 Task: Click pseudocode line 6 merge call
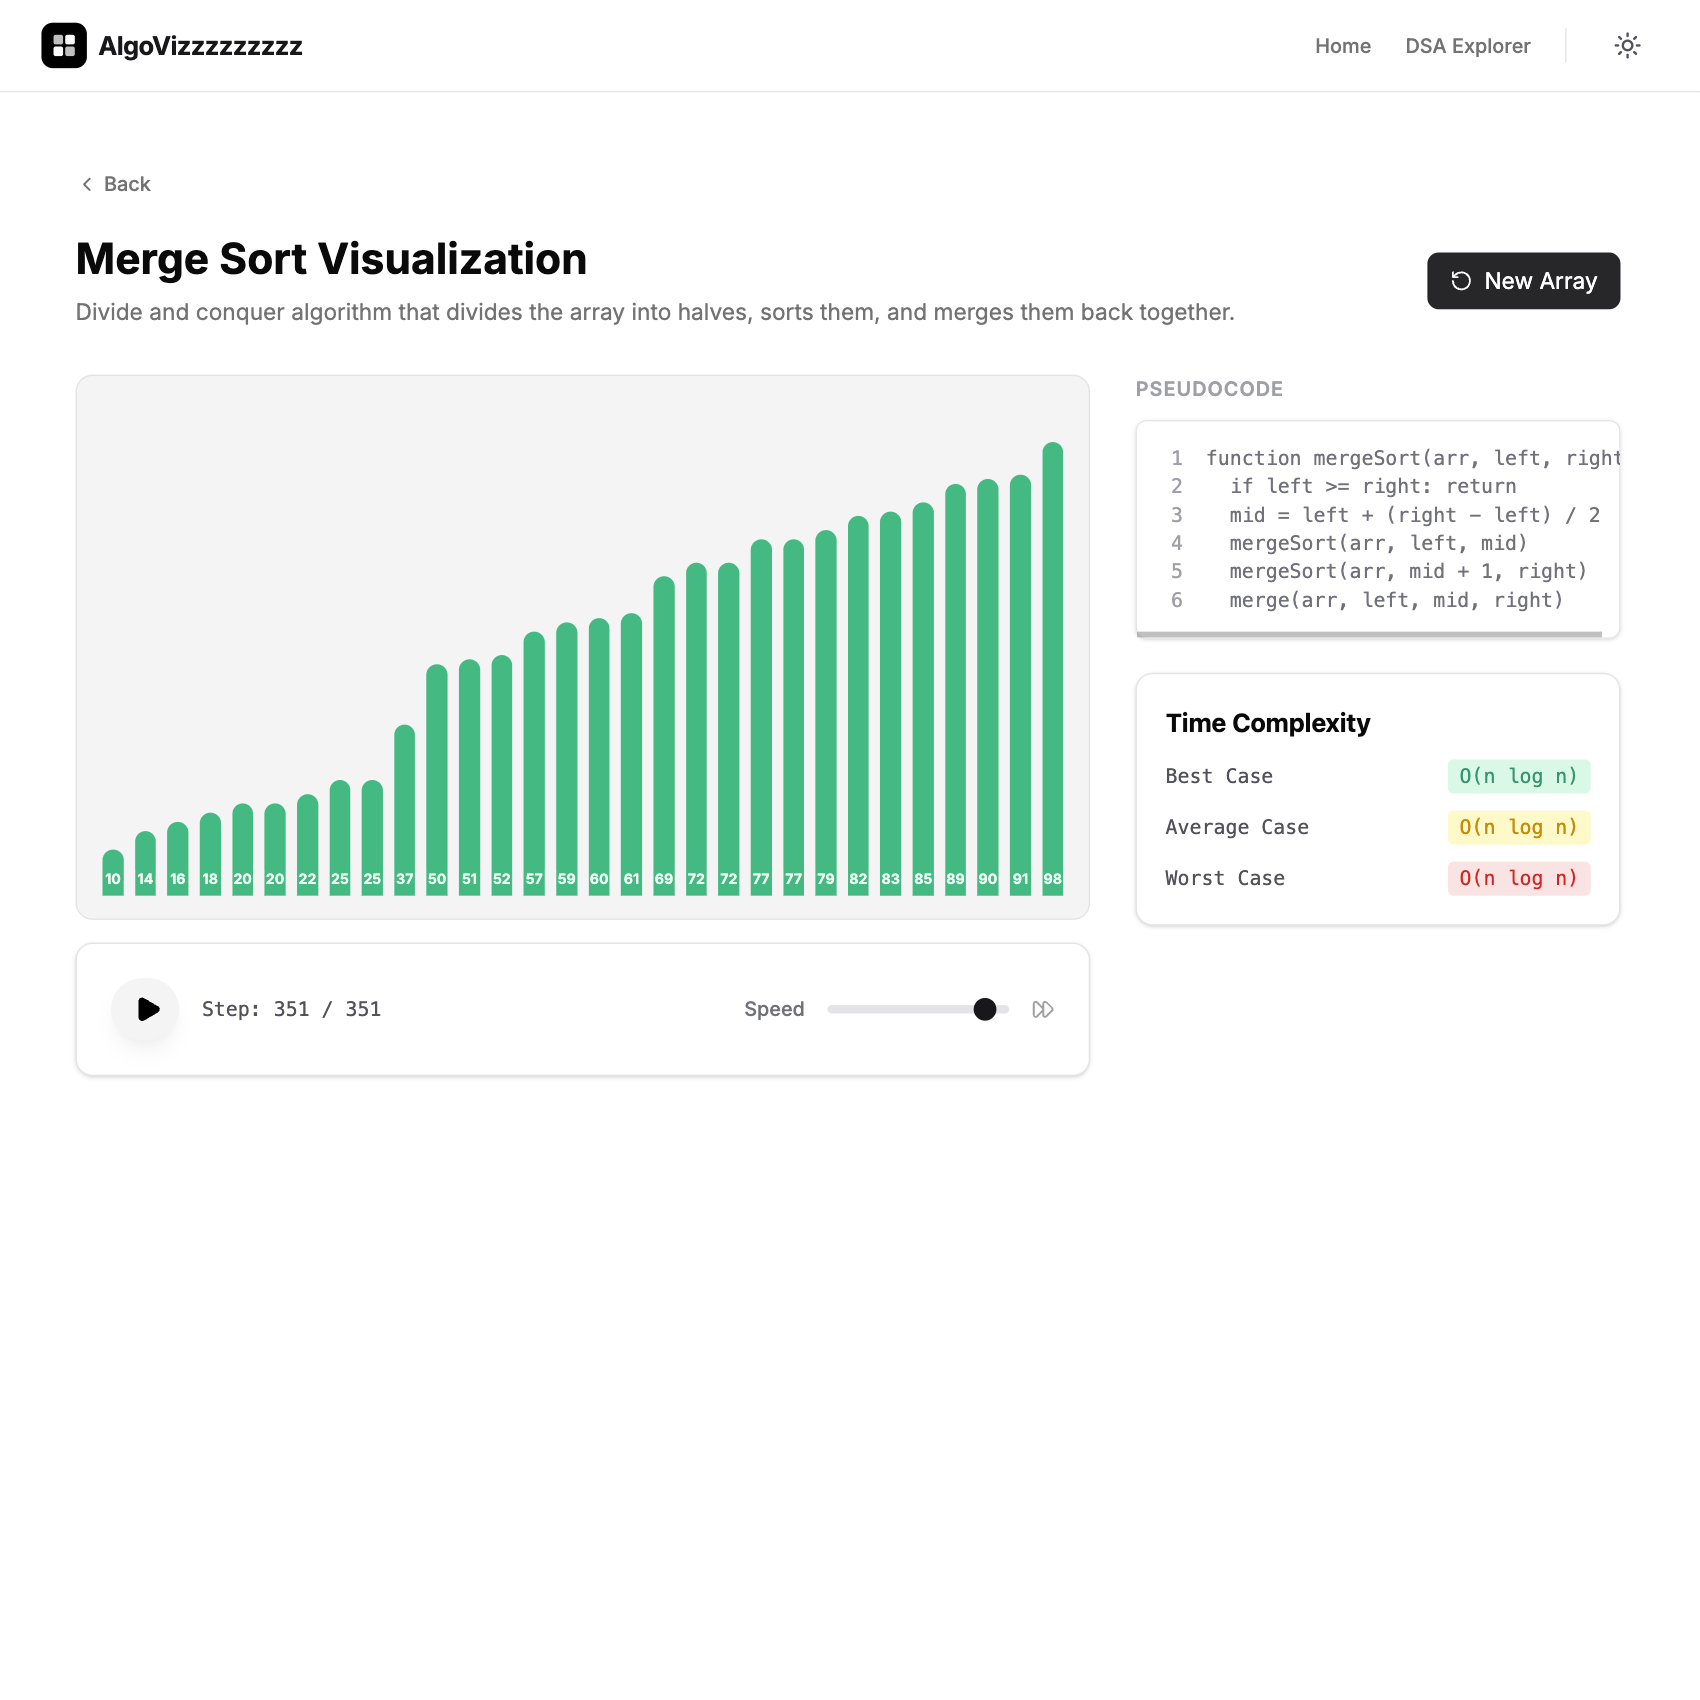[x=1395, y=600]
